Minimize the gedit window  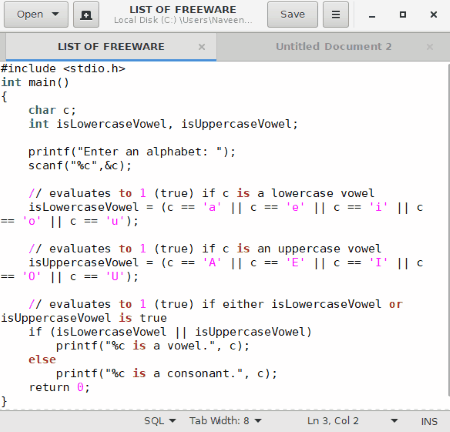[372, 15]
